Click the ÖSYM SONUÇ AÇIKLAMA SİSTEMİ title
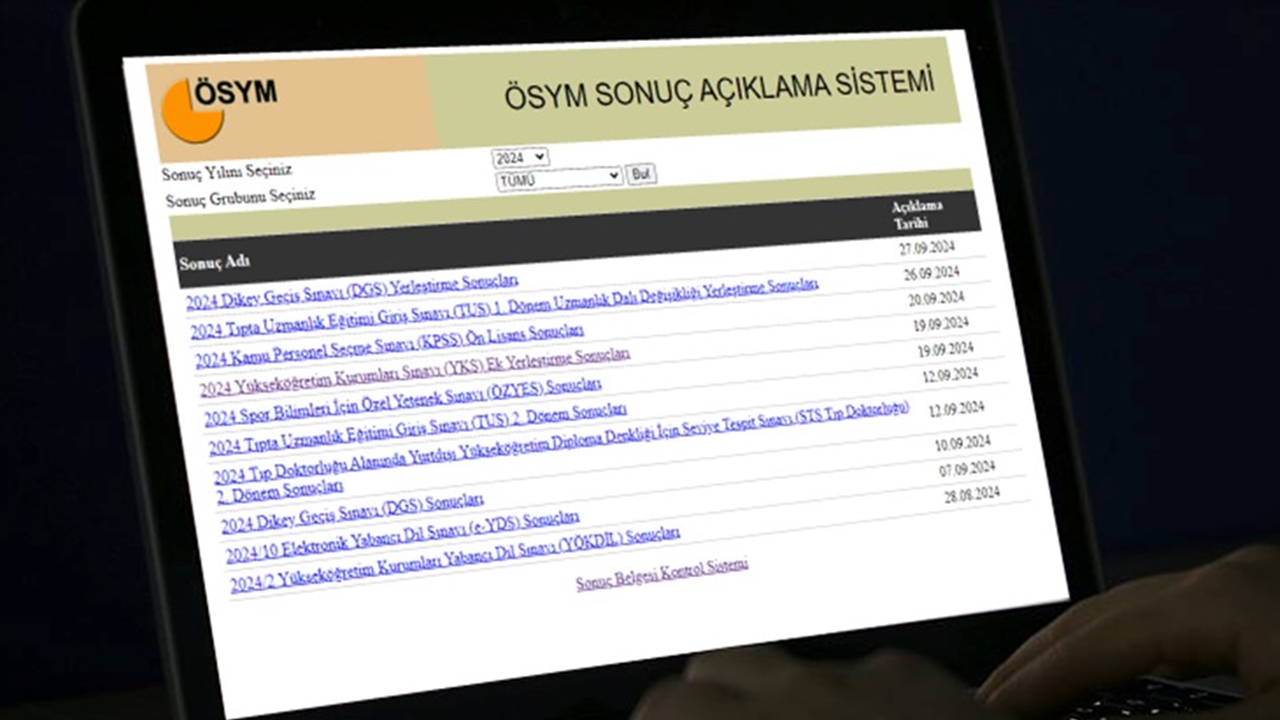This screenshot has height=720, width=1280. [x=719, y=89]
